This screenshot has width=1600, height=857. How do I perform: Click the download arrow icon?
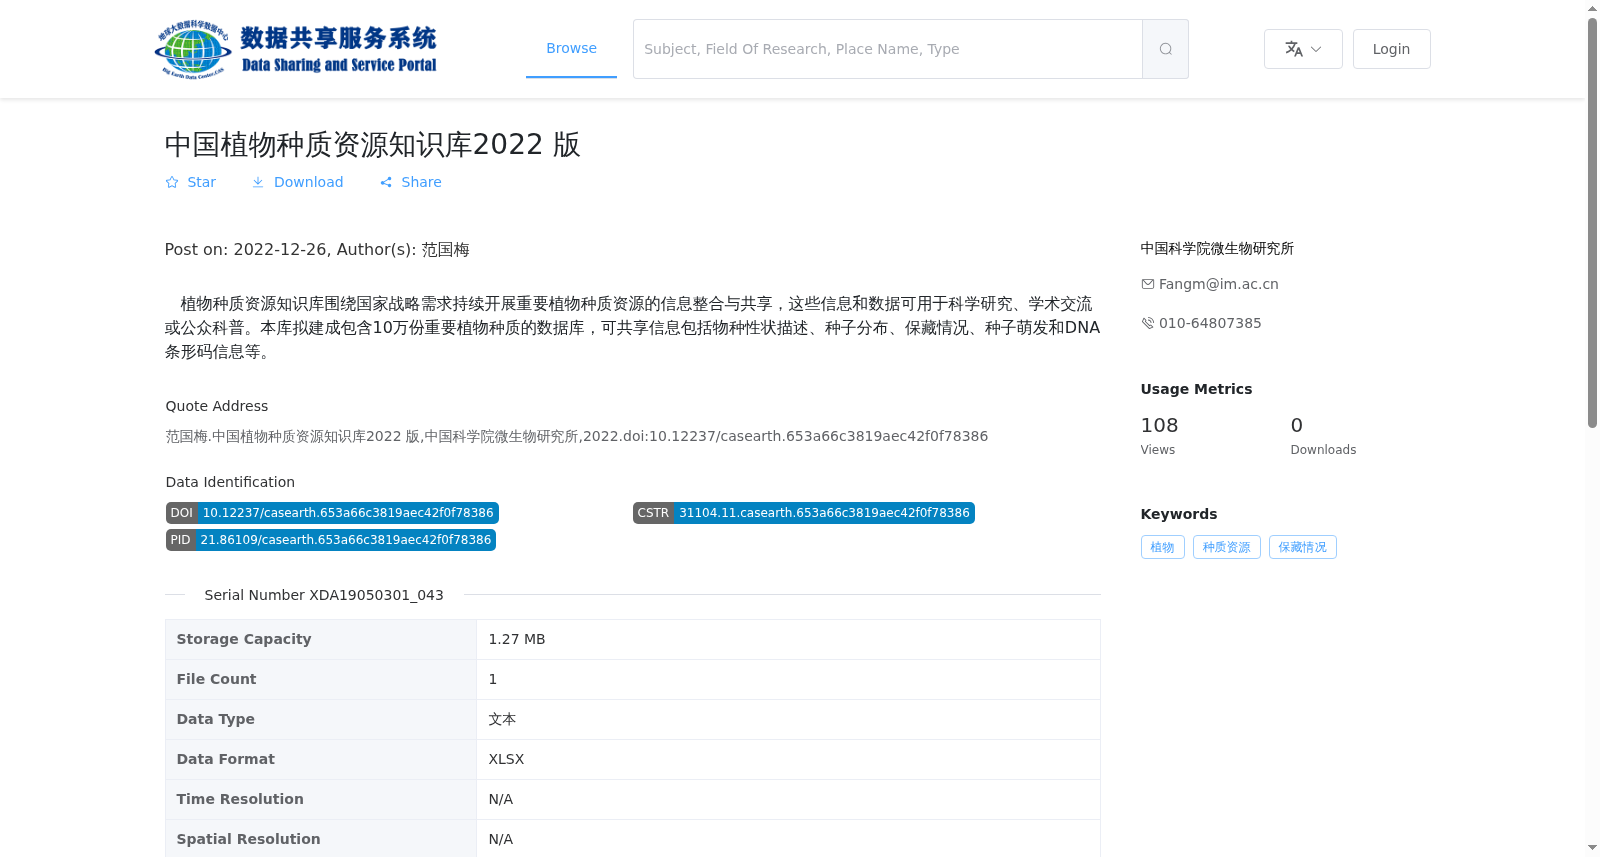258,182
